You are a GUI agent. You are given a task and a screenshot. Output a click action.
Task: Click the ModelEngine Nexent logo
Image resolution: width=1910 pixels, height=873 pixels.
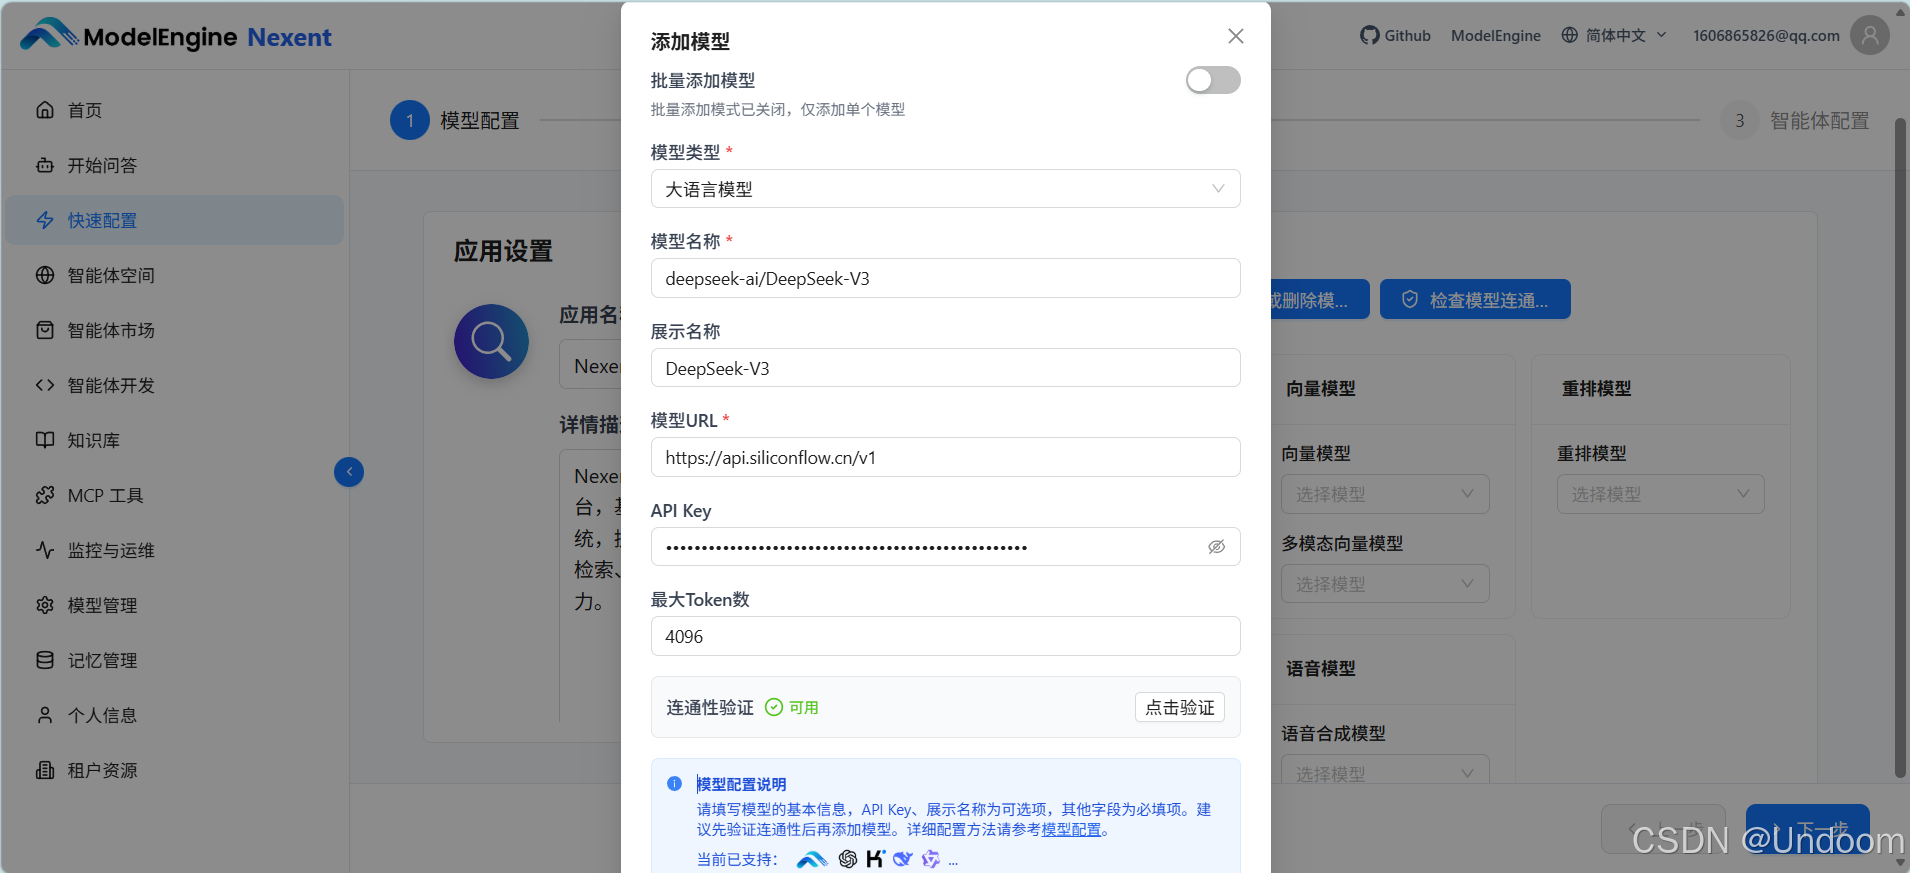coord(176,36)
